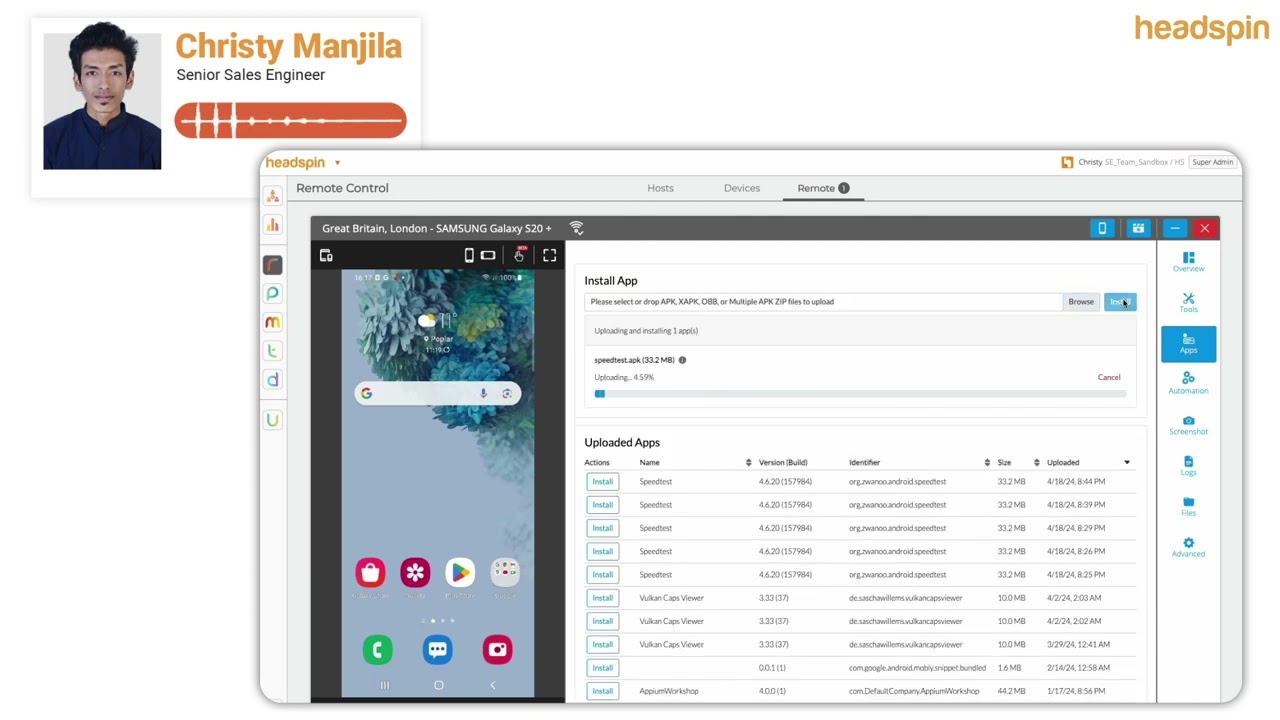This screenshot has height=720, width=1280.
Task: Open the Screenshot panel
Action: tap(1188, 425)
